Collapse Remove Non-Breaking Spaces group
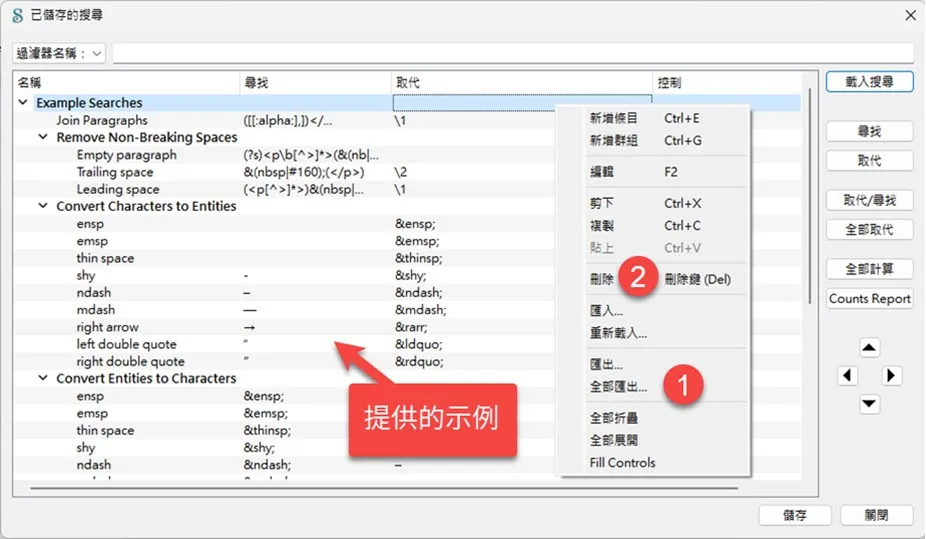 [x=43, y=137]
